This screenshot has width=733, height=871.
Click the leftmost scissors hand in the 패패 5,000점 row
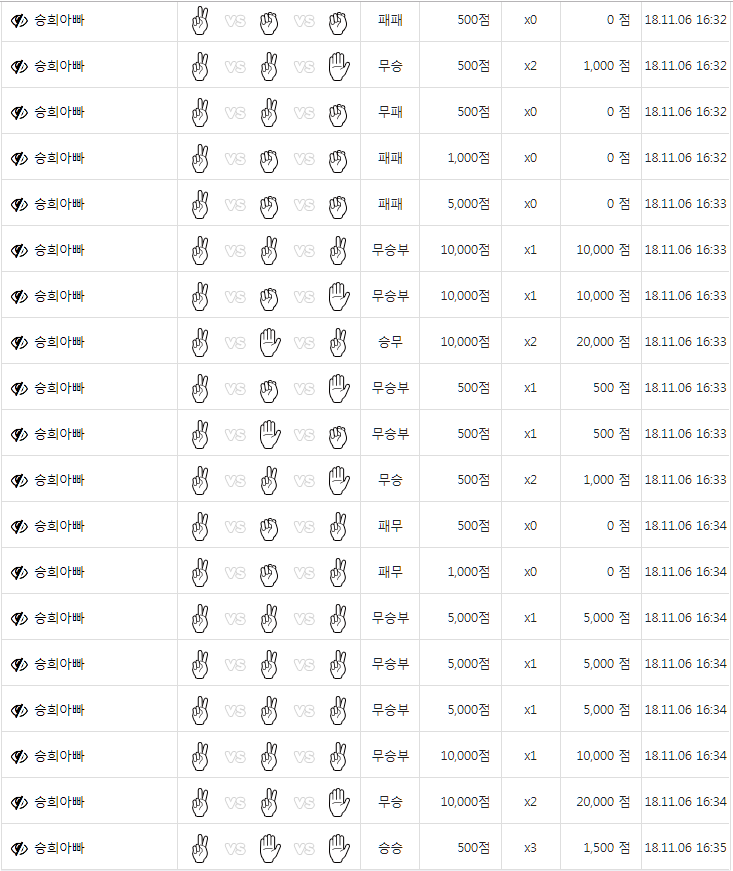click(x=200, y=204)
